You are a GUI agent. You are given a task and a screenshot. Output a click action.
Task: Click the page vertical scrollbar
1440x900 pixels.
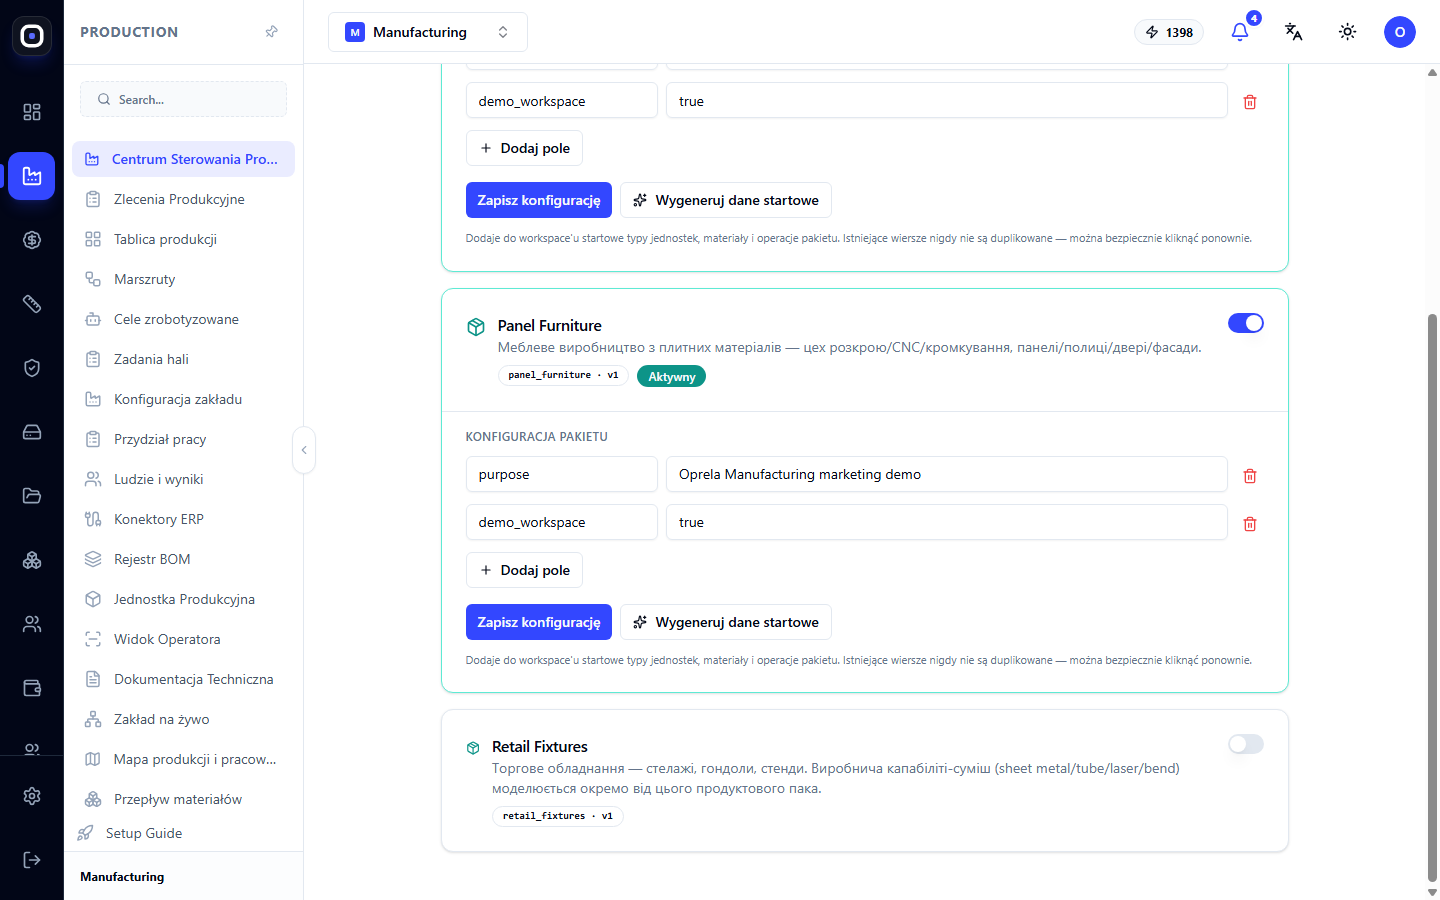click(1432, 600)
